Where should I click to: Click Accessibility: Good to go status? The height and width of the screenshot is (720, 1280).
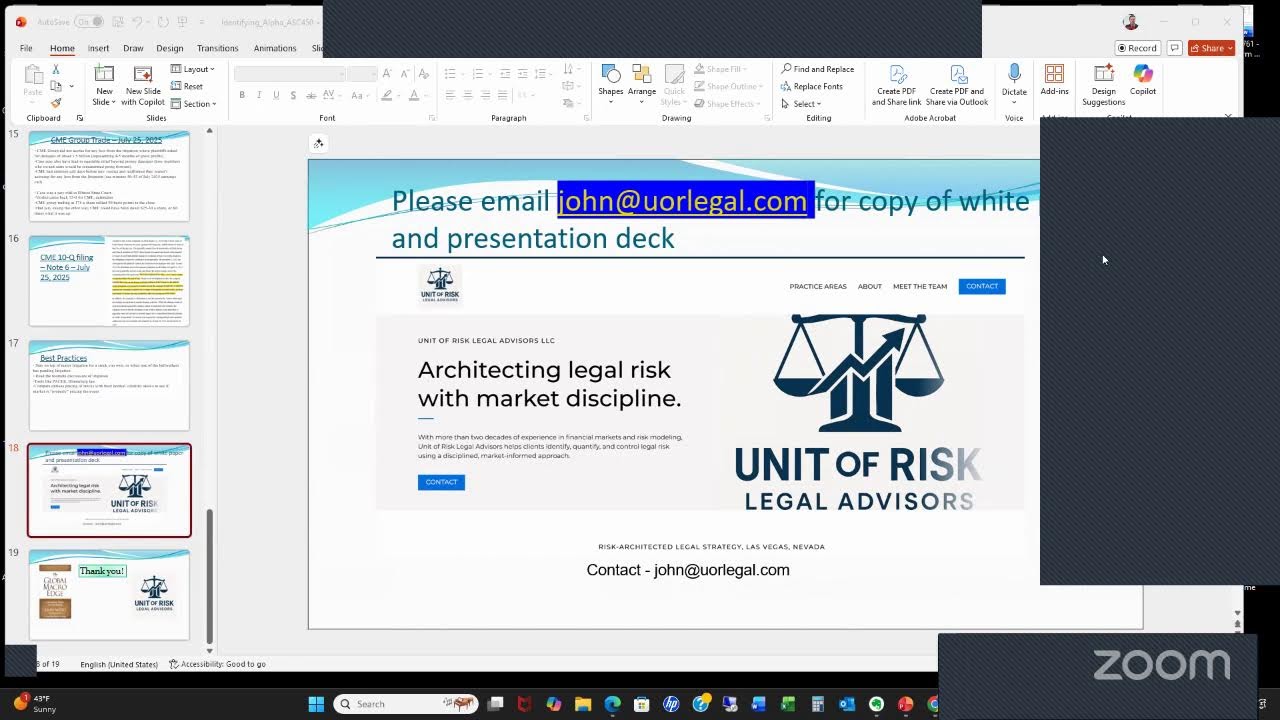click(218, 664)
